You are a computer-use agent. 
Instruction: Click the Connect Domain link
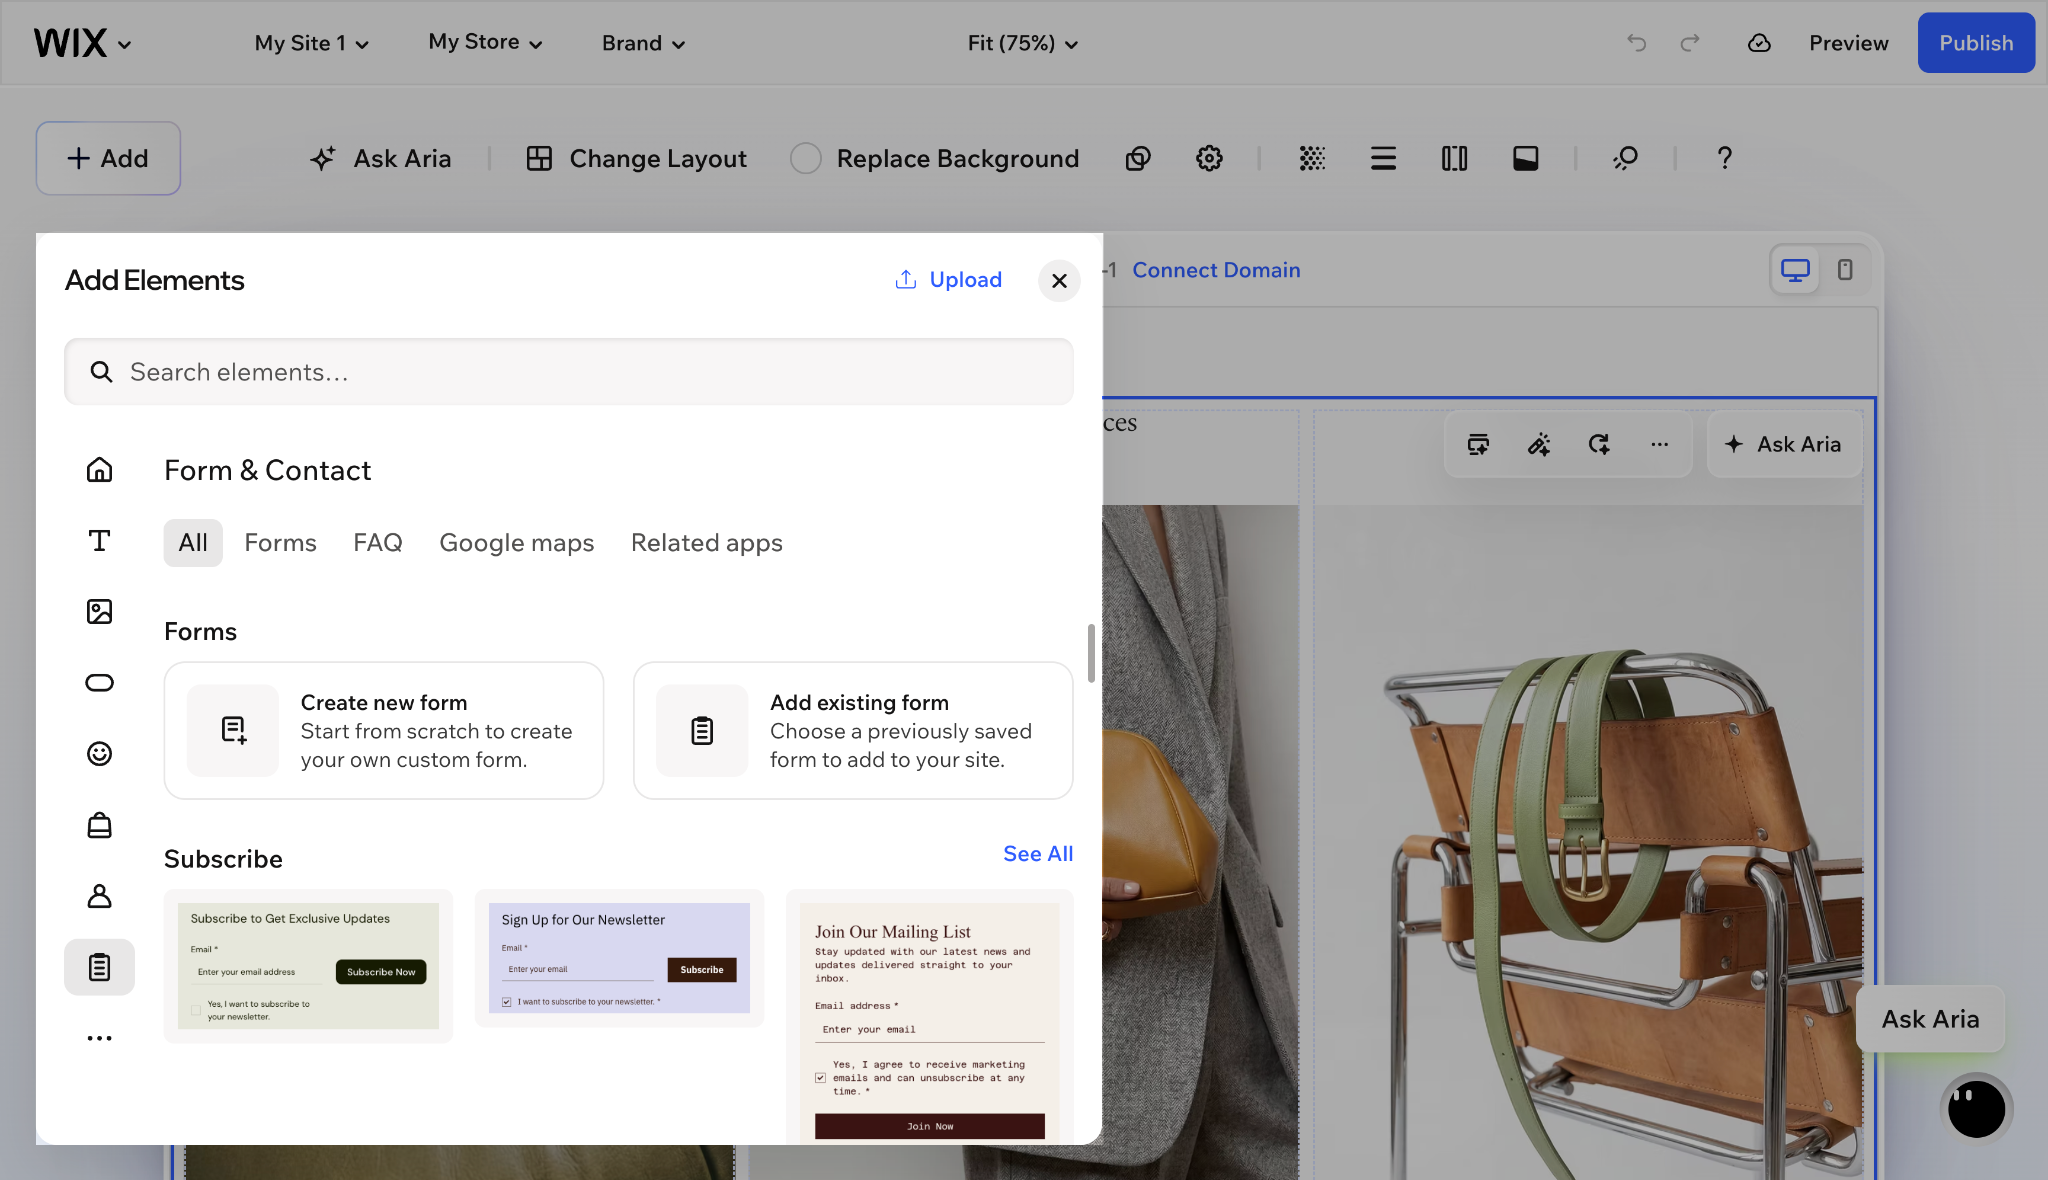tap(1216, 270)
